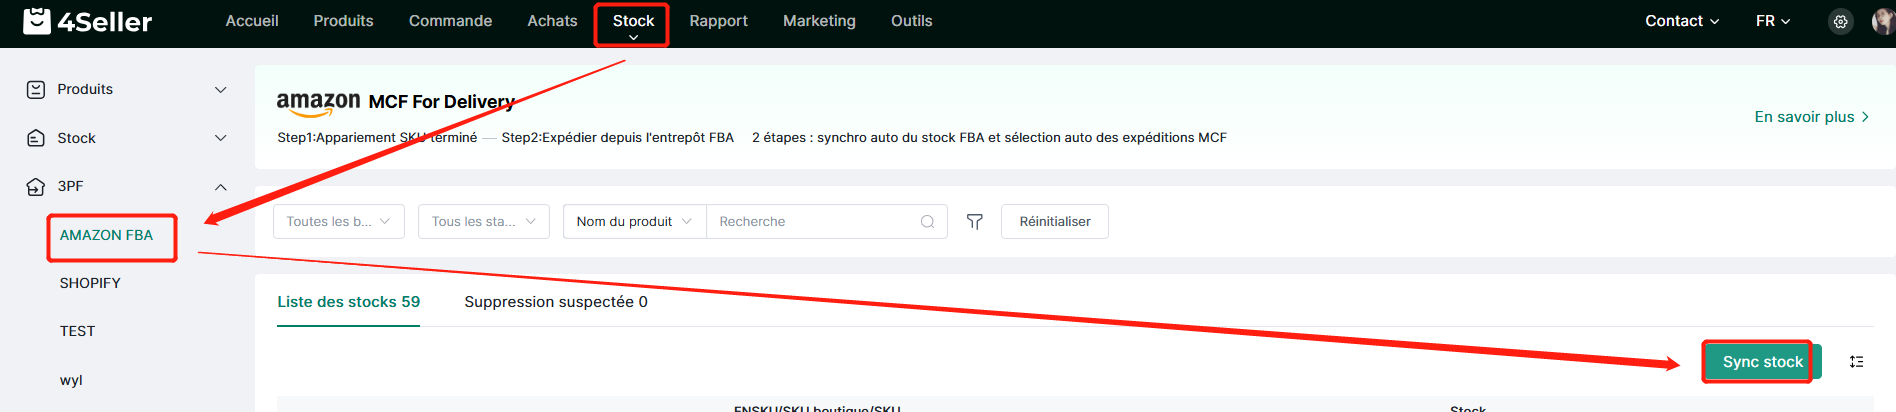Open the user avatar menu
Image resolution: width=1896 pixels, height=412 pixels.
pos(1884,21)
